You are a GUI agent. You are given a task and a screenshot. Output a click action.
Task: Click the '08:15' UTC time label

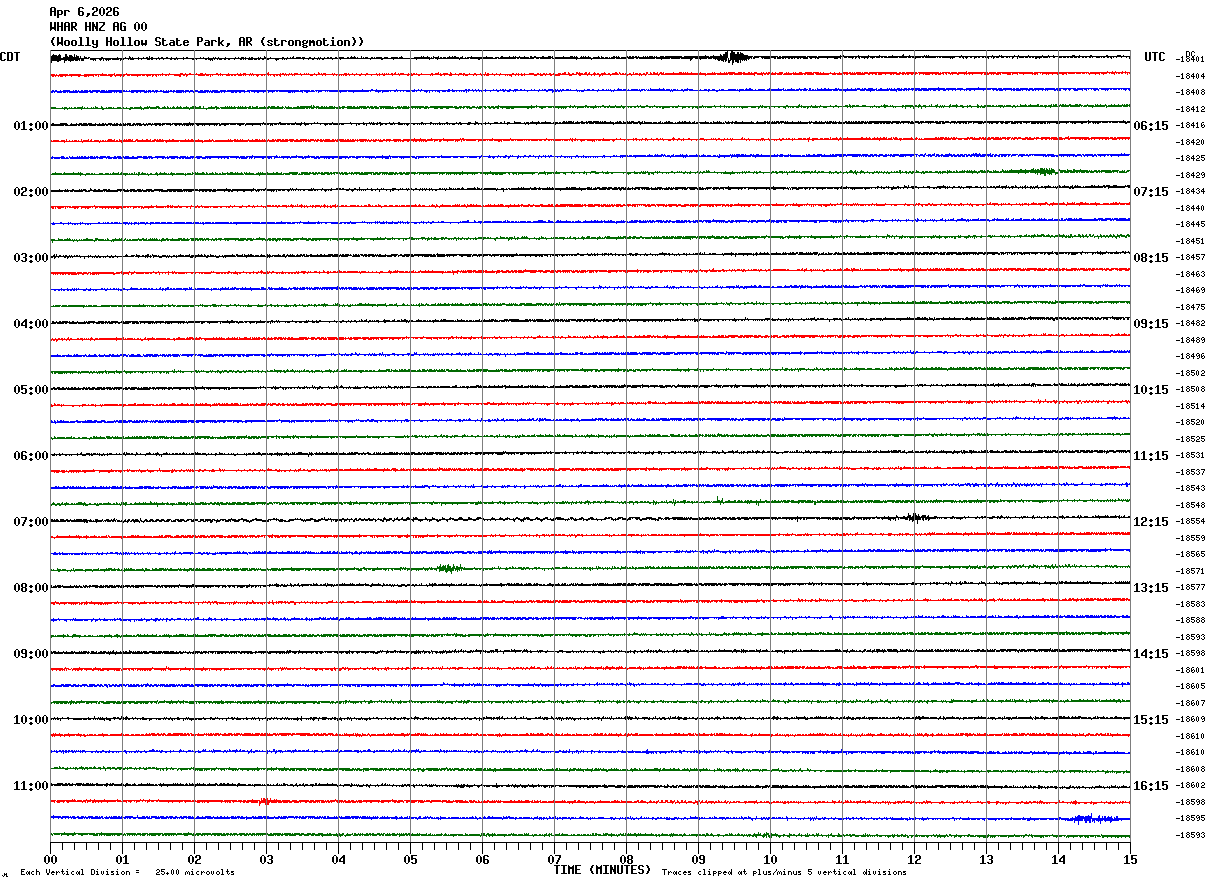click(x=1150, y=258)
